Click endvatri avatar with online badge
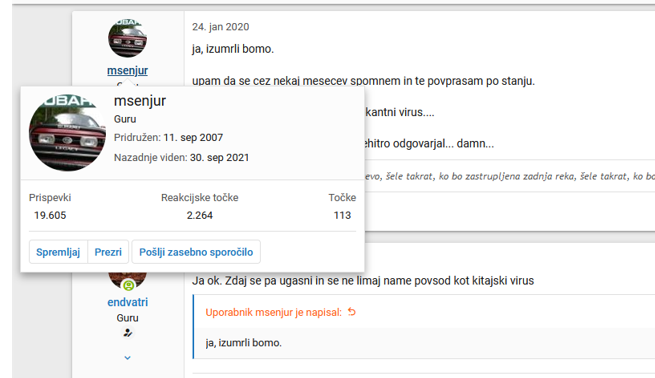The width and height of the screenshot is (655, 378). tap(127, 280)
